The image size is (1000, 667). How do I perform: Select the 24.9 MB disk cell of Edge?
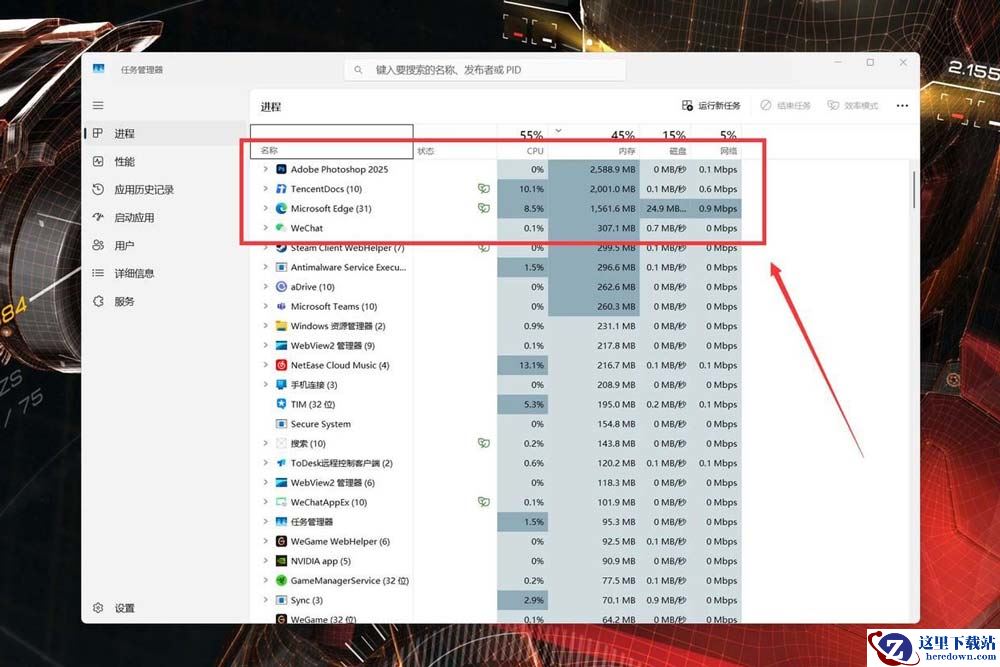pos(665,209)
